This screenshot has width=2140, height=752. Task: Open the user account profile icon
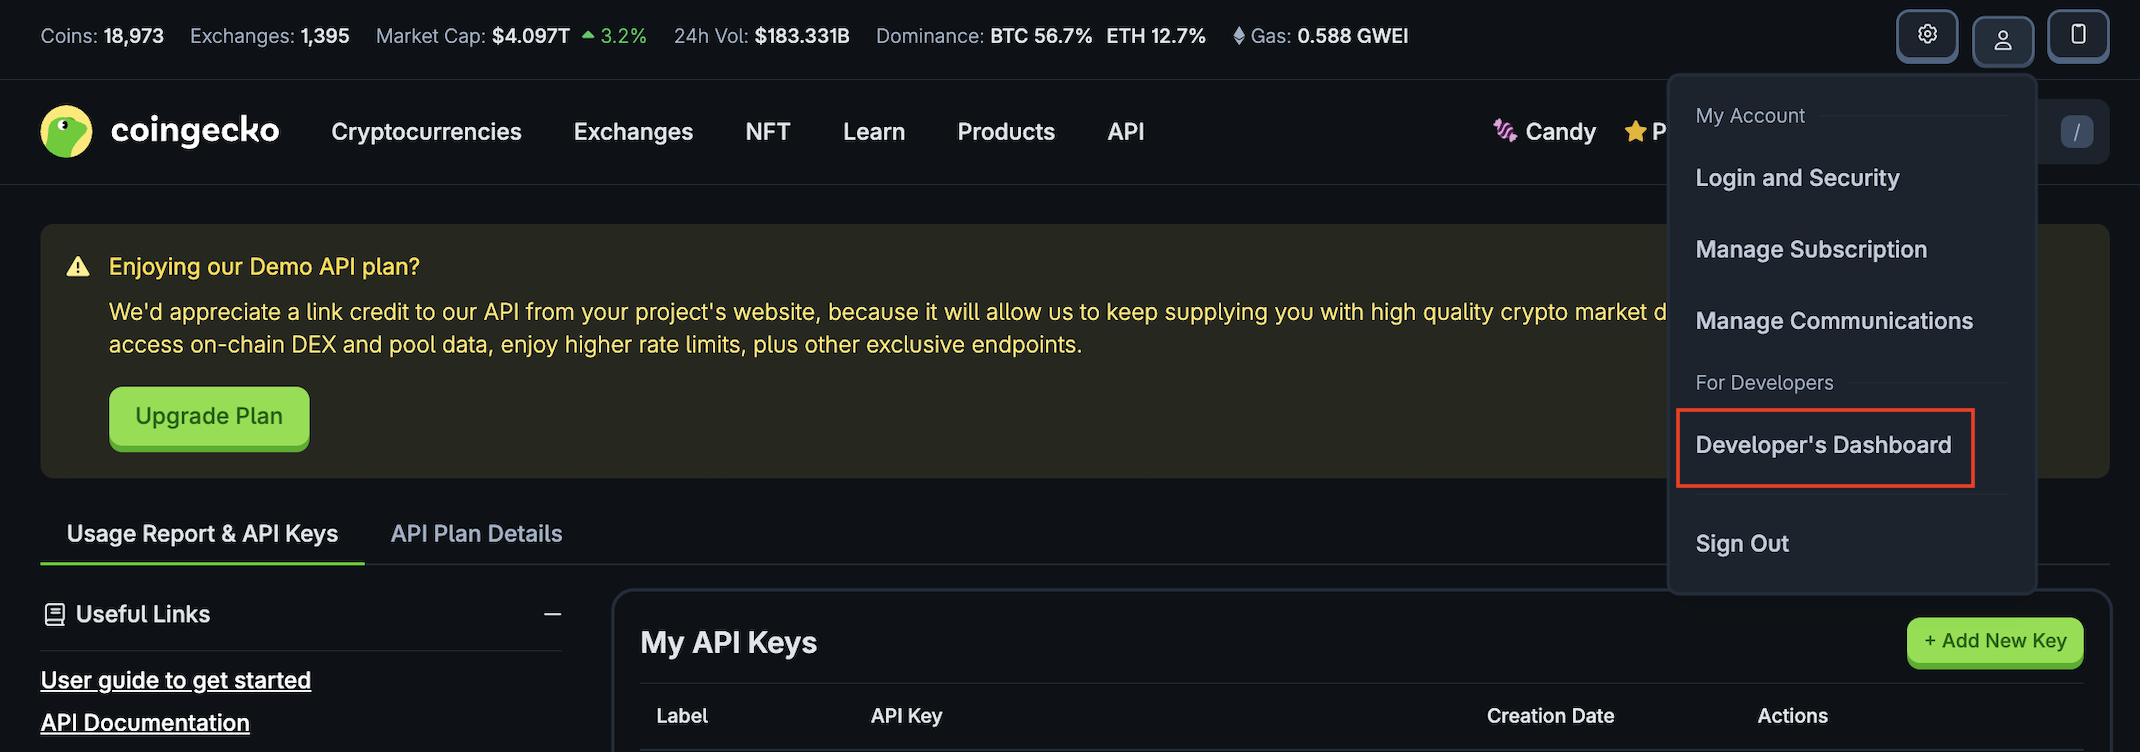[x=2002, y=41]
